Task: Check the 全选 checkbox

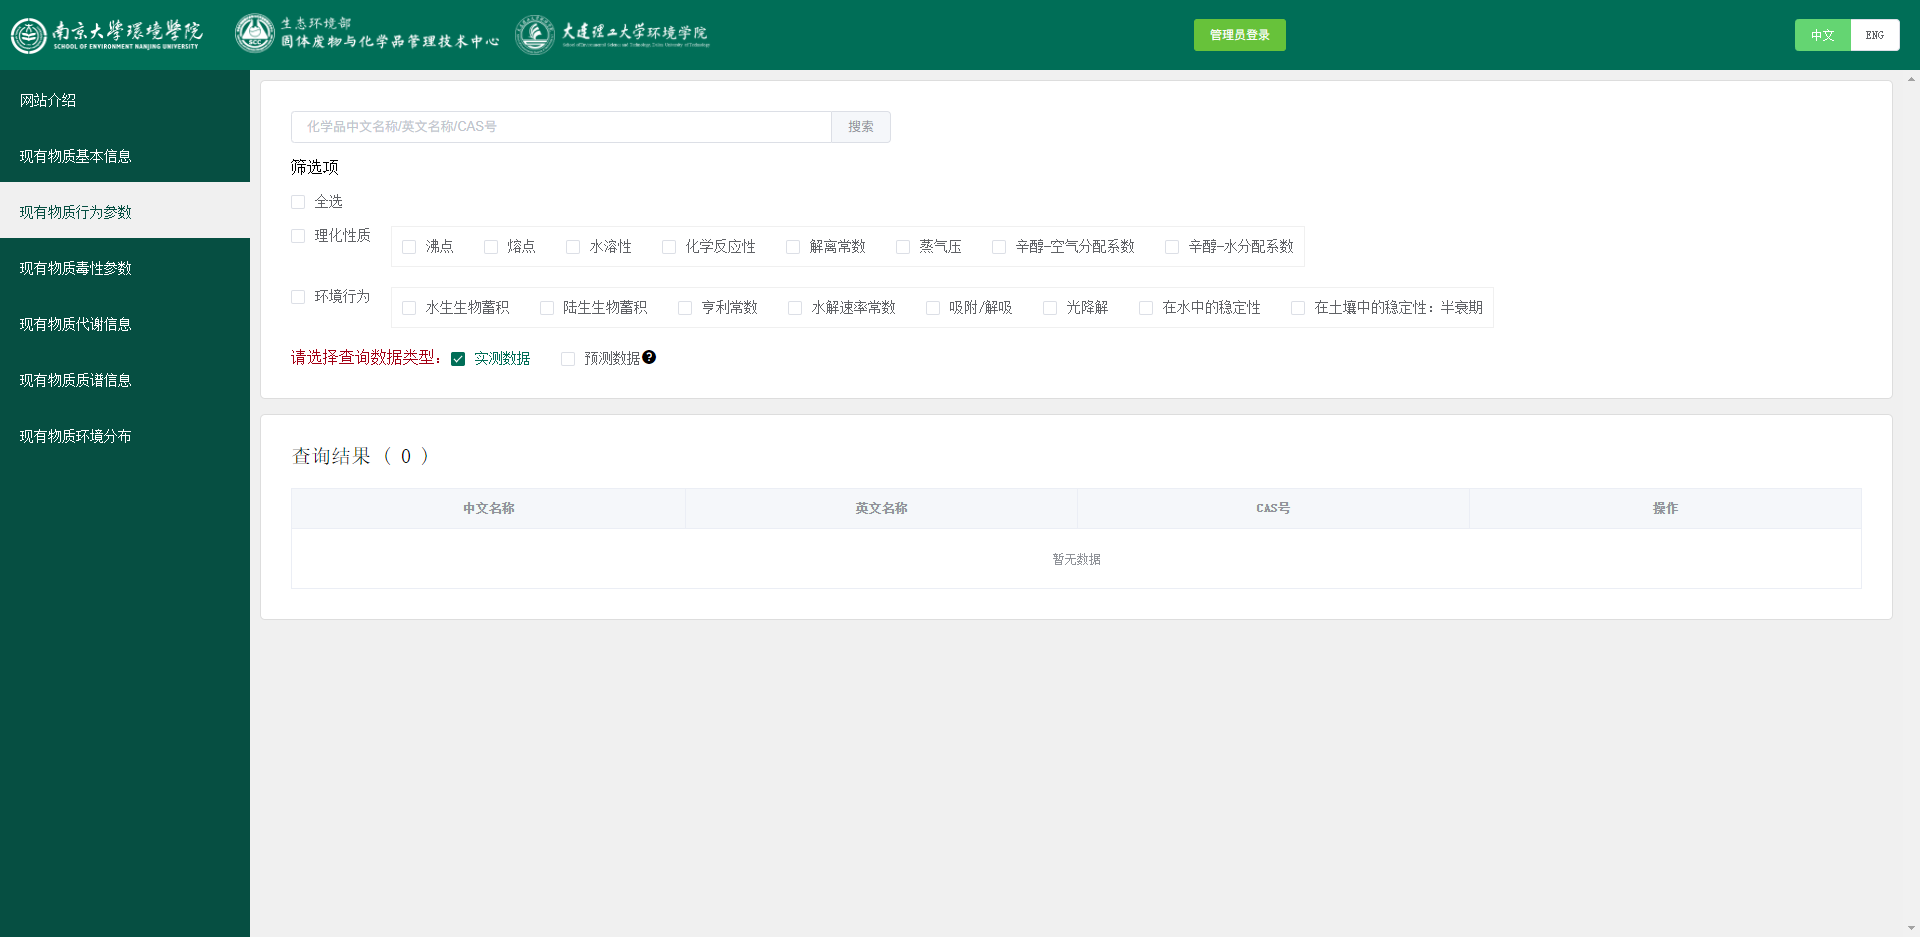Action: 298,202
